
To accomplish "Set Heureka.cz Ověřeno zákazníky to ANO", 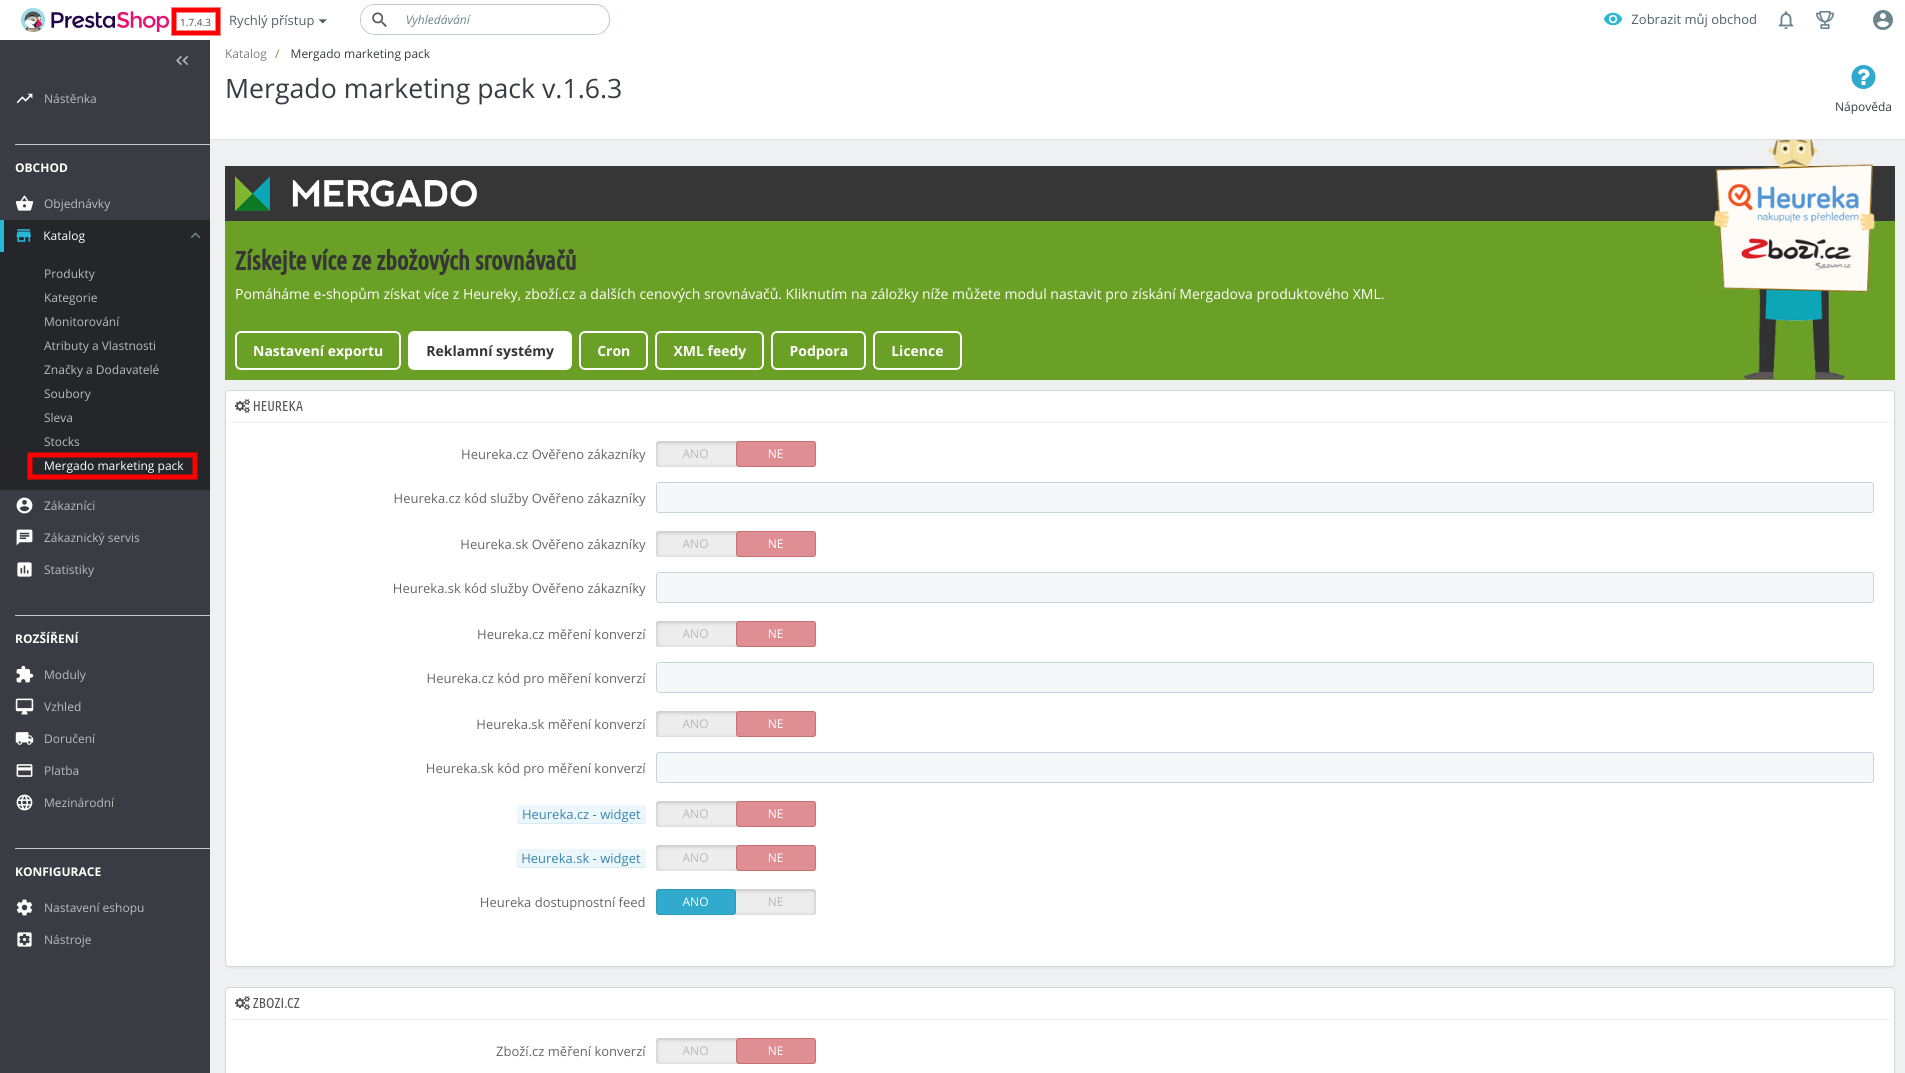I will pos(696,454).
